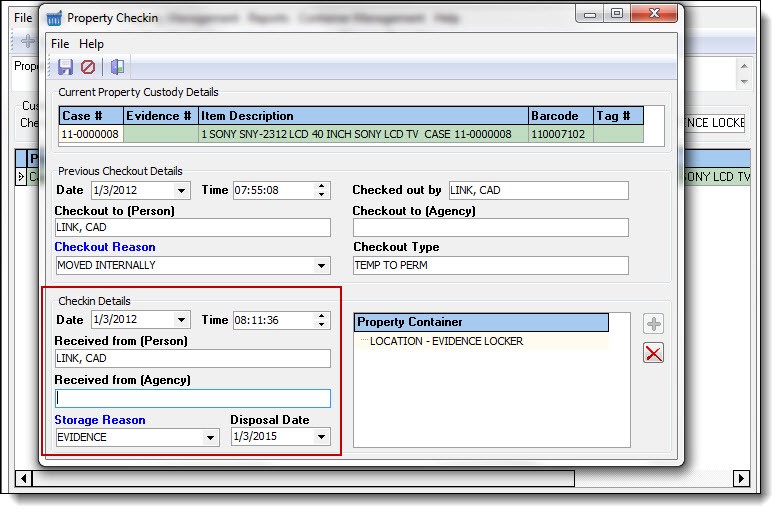The height and width of the screenshot is (514, 781).
Task: Expand the Checkout Reason dropdown
Action: point(322,266)
